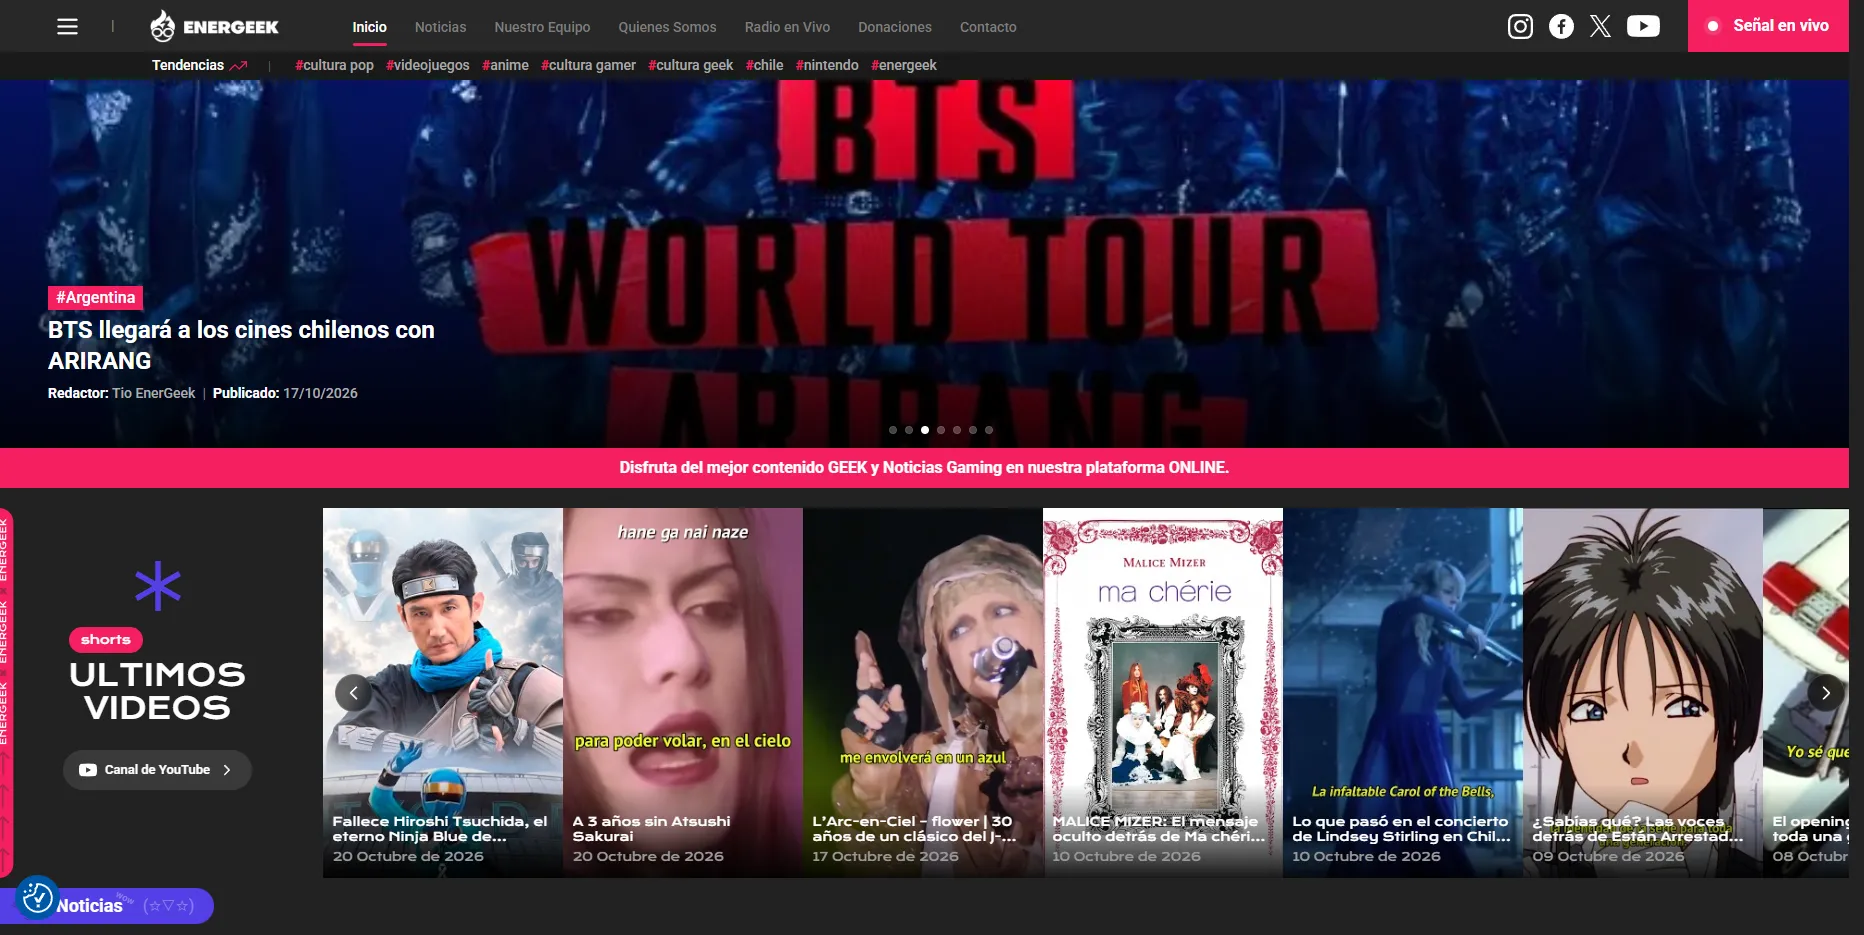Open Nuestro Equipo menu item
This screenshot has width=1864, height=935.
(542, 27)
